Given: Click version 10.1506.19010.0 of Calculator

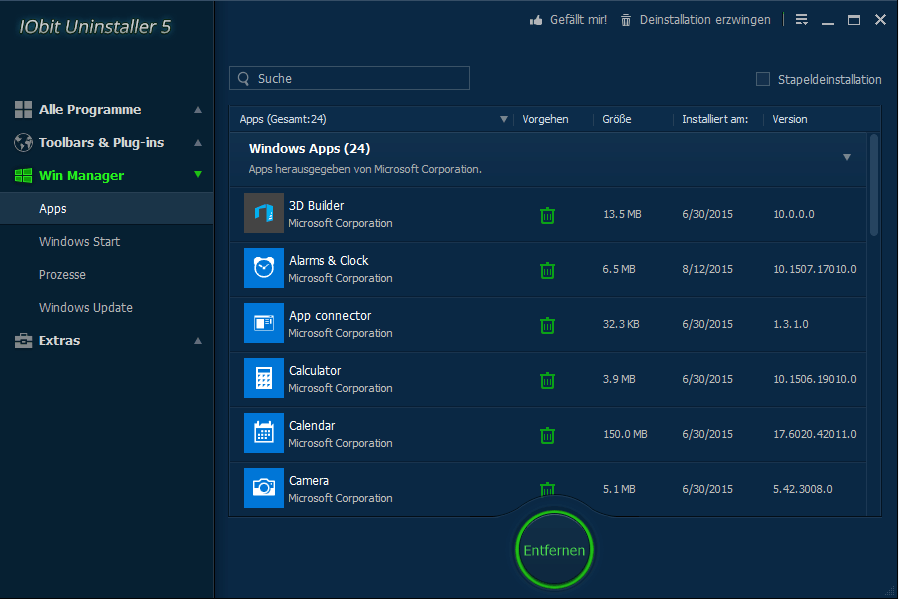Looking at the screenshot, I should (815, 379).
